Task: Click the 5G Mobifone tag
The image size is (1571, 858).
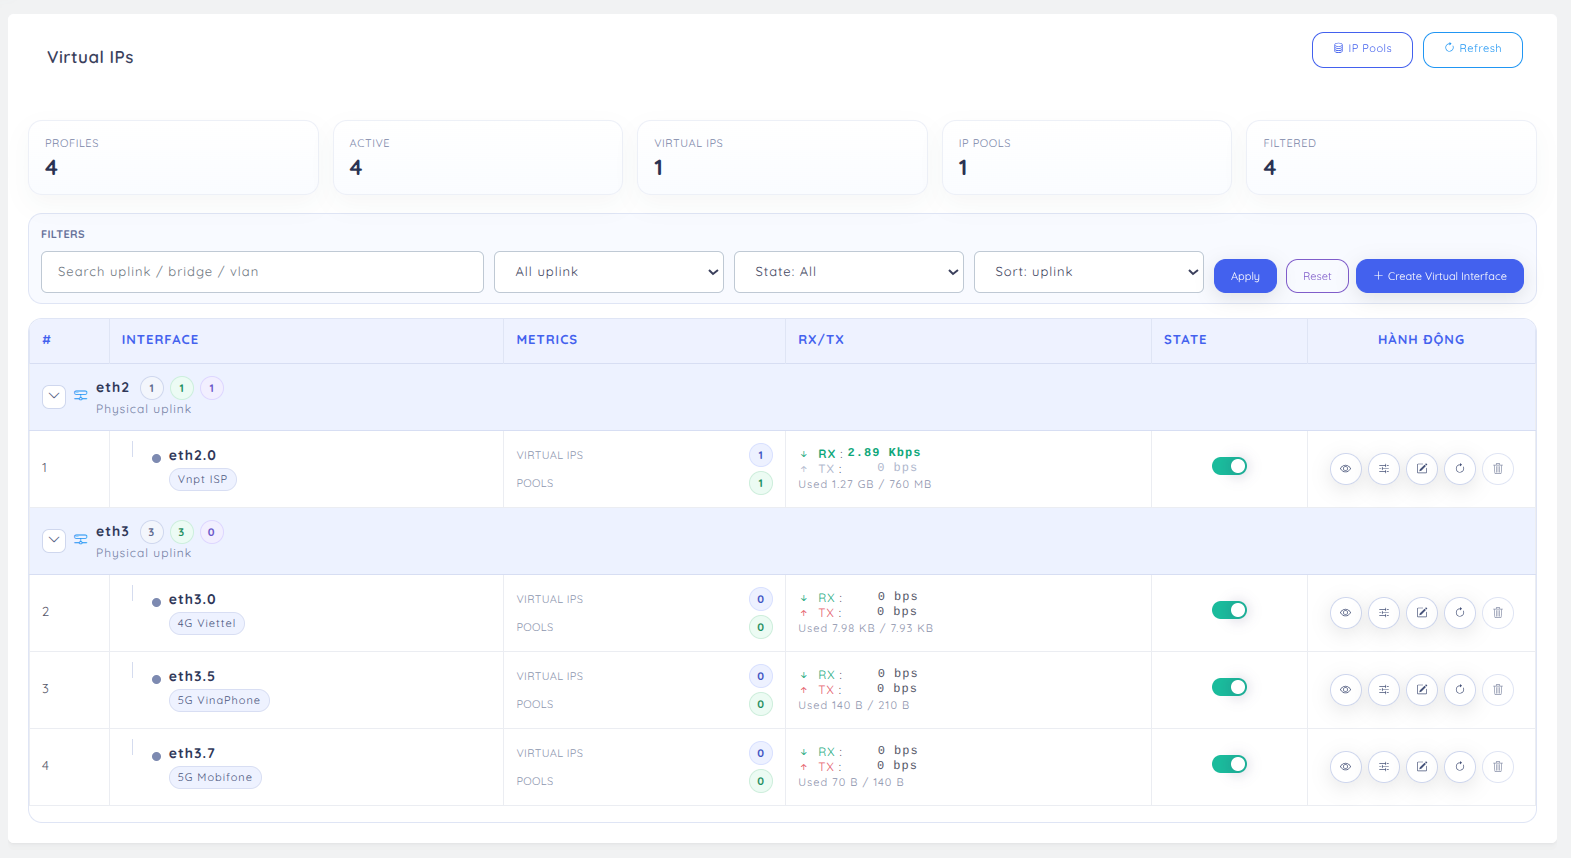Action: tap(215, 778)
